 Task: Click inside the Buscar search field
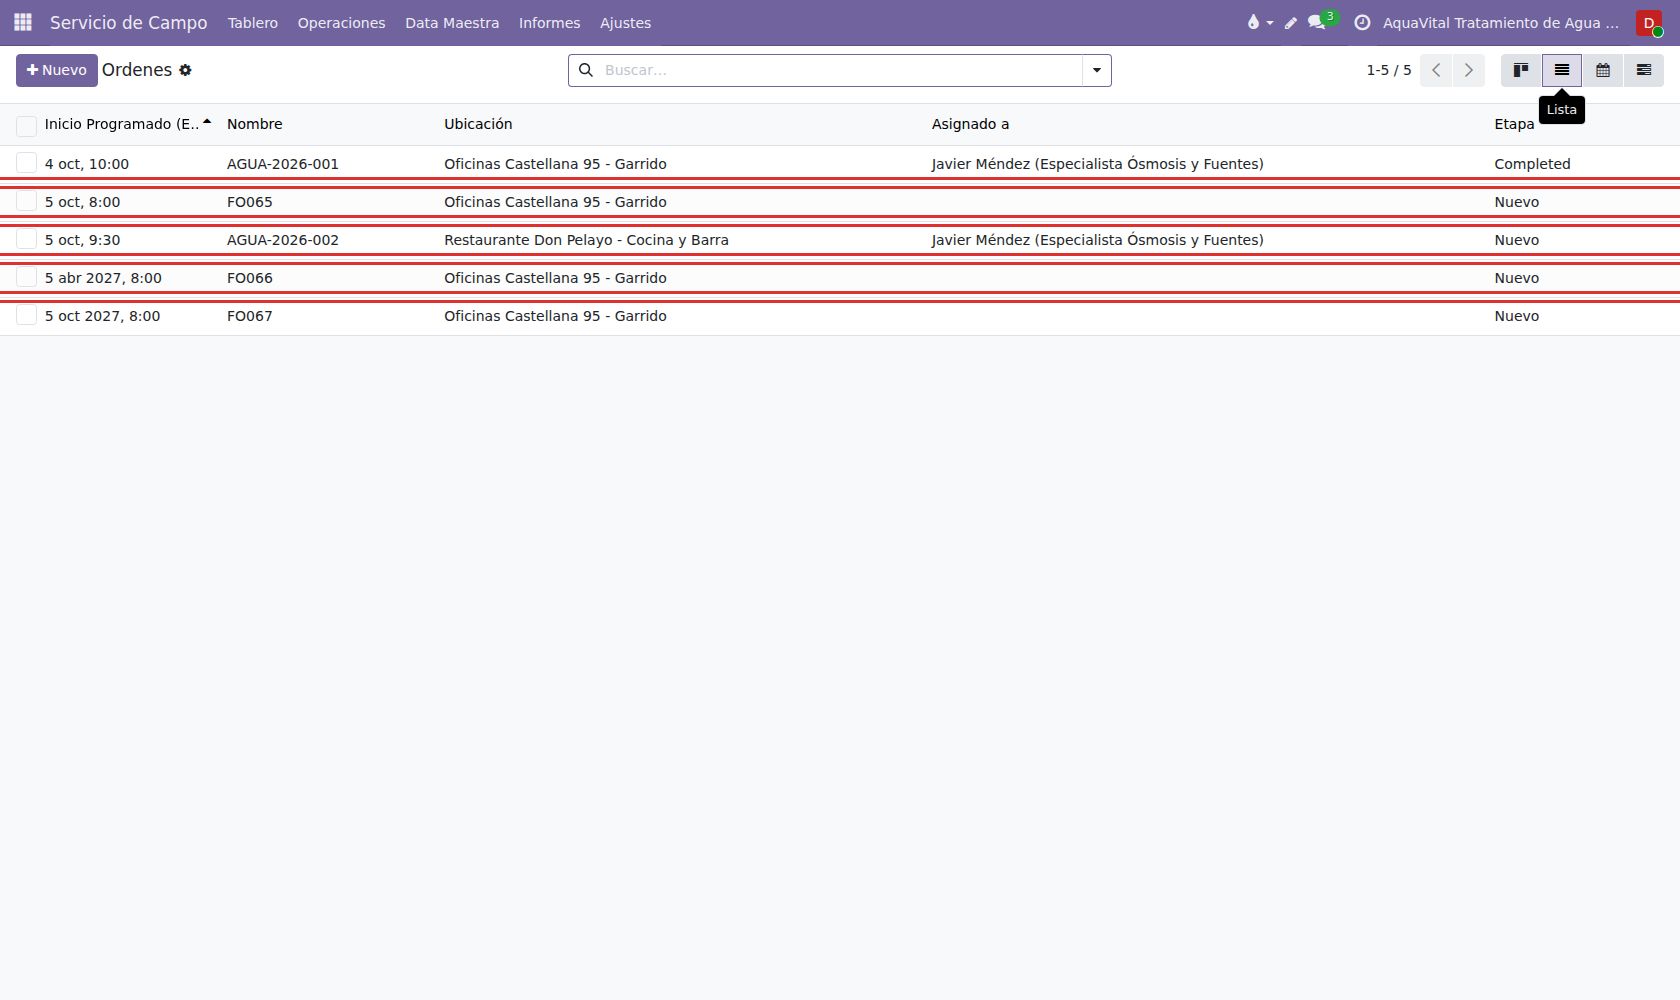(840, 70)
